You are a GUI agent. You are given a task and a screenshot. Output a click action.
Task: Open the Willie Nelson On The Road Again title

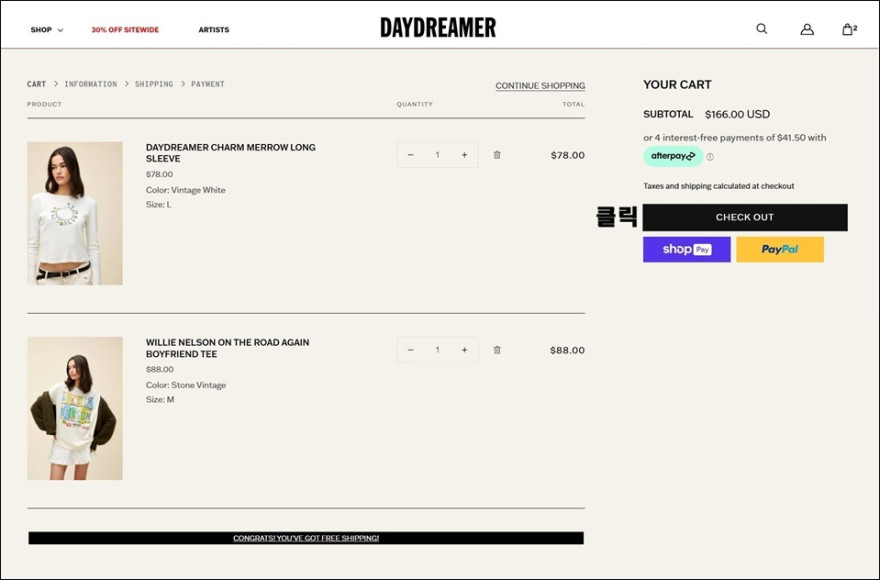coord(227,348)
